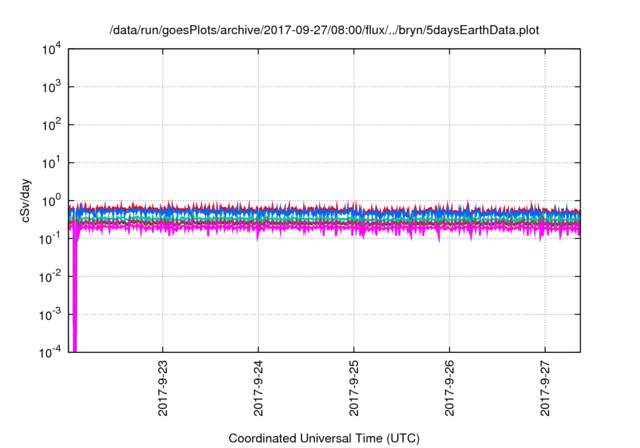Click the Coordinated Universal Time (UTC) axis title
Viewport: 640px width, 448px height.
[x=324, y=438]
